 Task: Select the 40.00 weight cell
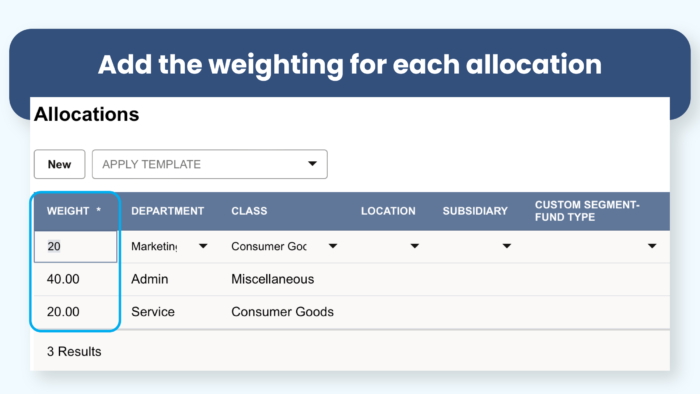click(x=63, y=279)
